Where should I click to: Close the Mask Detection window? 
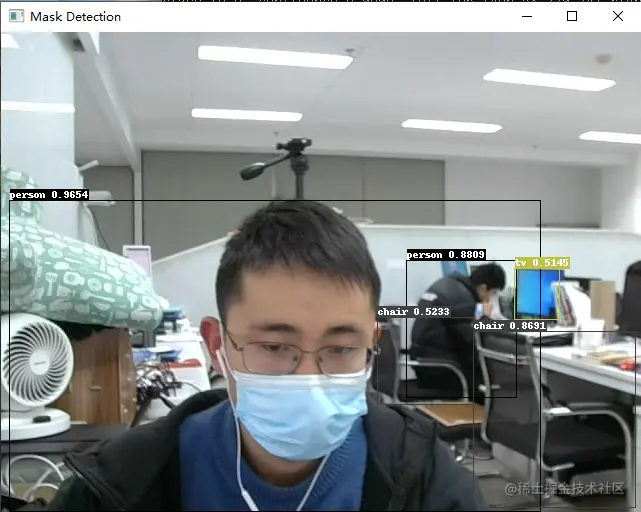618,16
